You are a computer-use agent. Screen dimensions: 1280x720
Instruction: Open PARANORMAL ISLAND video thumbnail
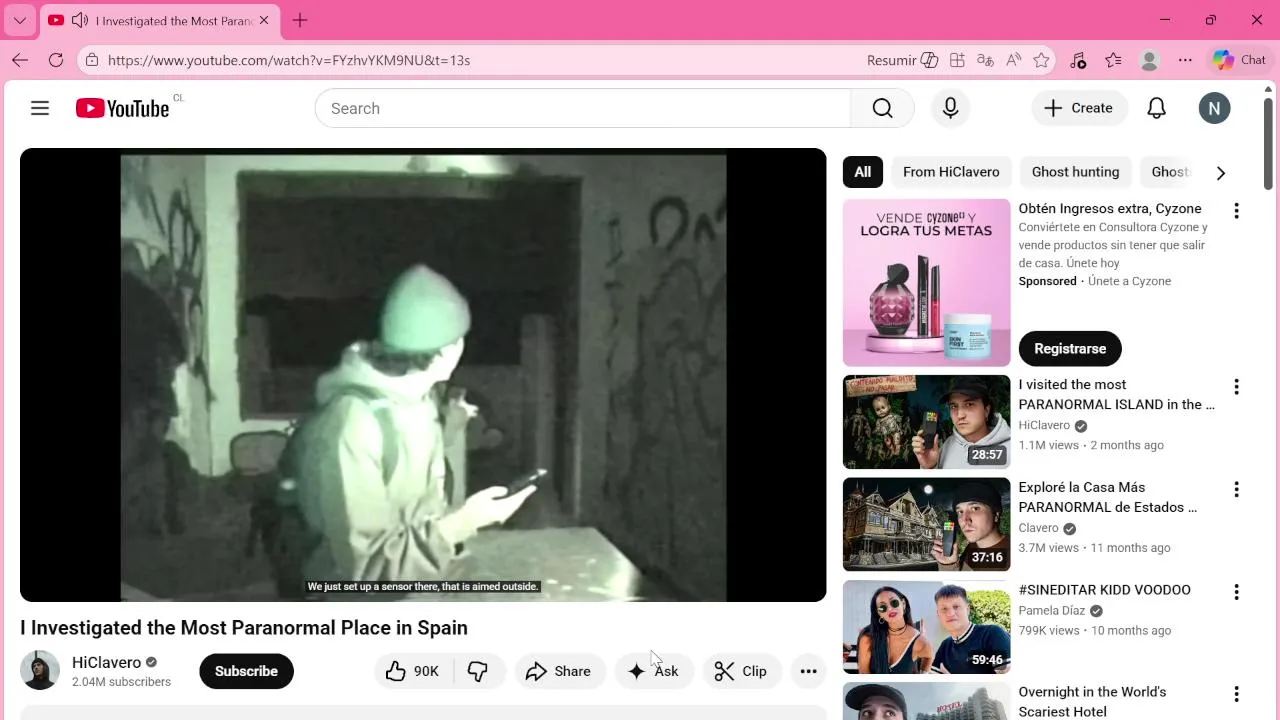tap(926, 422)
